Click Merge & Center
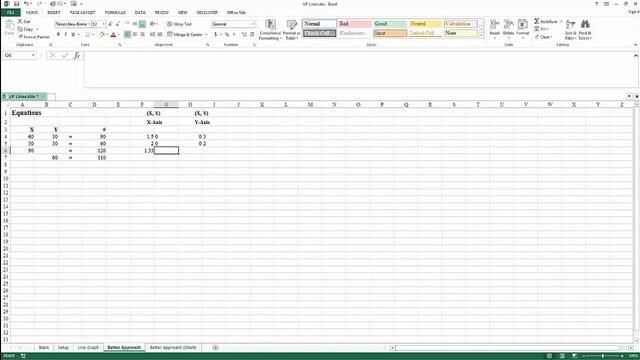Screen dimensions: 640x360 pyautogui.click(x=185, y=35)
